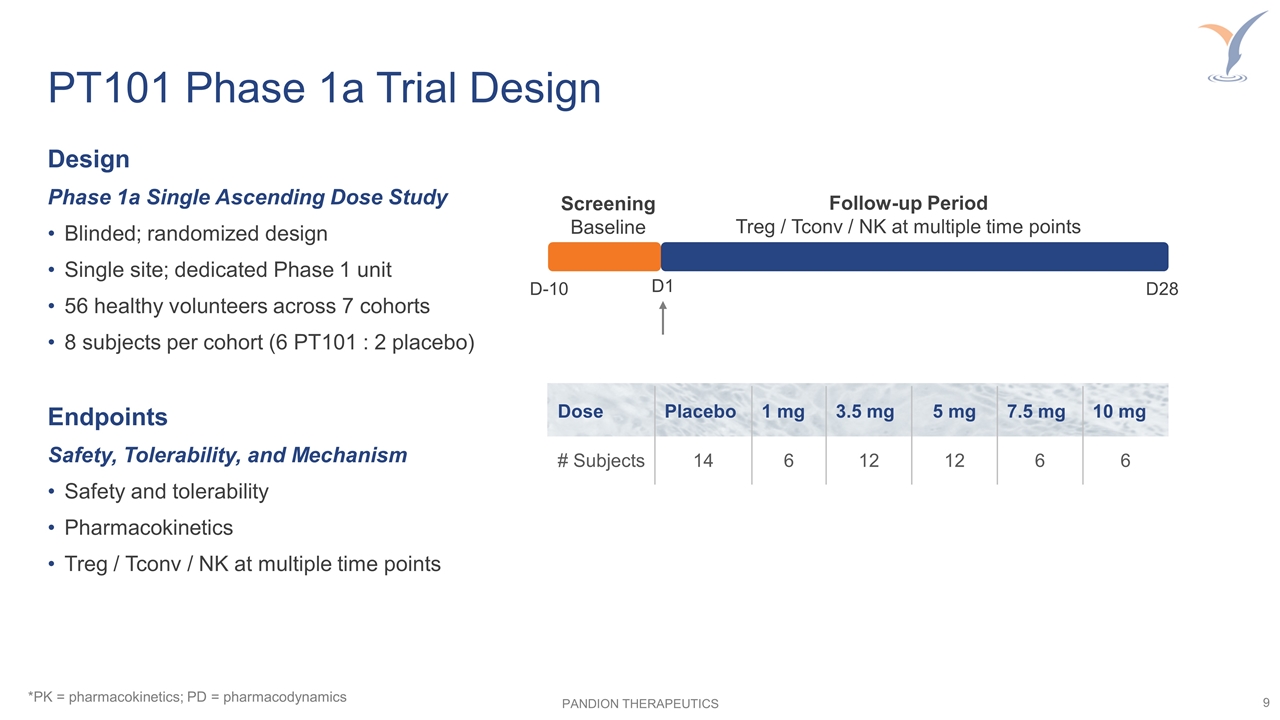Click the D28 timeline label
The image size is (1280, 720).
[1162, 290]
